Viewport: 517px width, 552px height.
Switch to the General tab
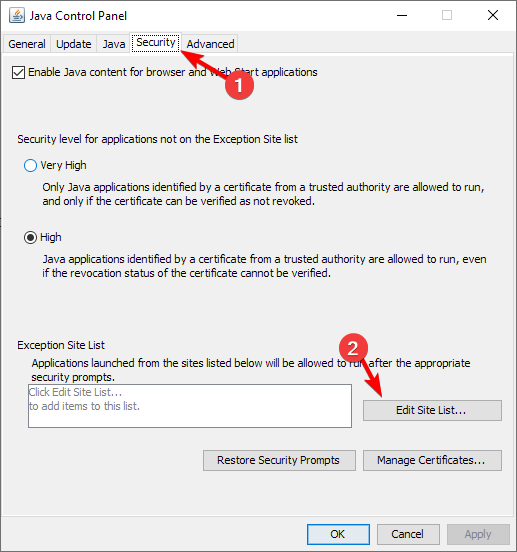click(27, 44)
